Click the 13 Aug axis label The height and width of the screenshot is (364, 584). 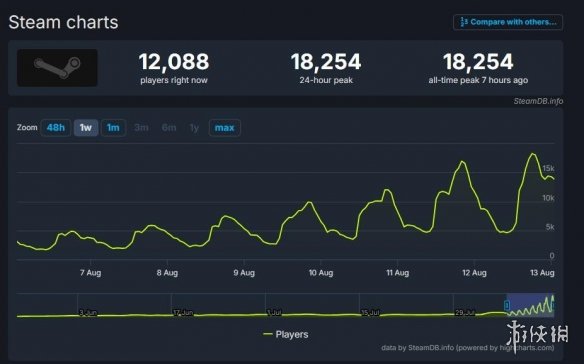coord(542,273)
